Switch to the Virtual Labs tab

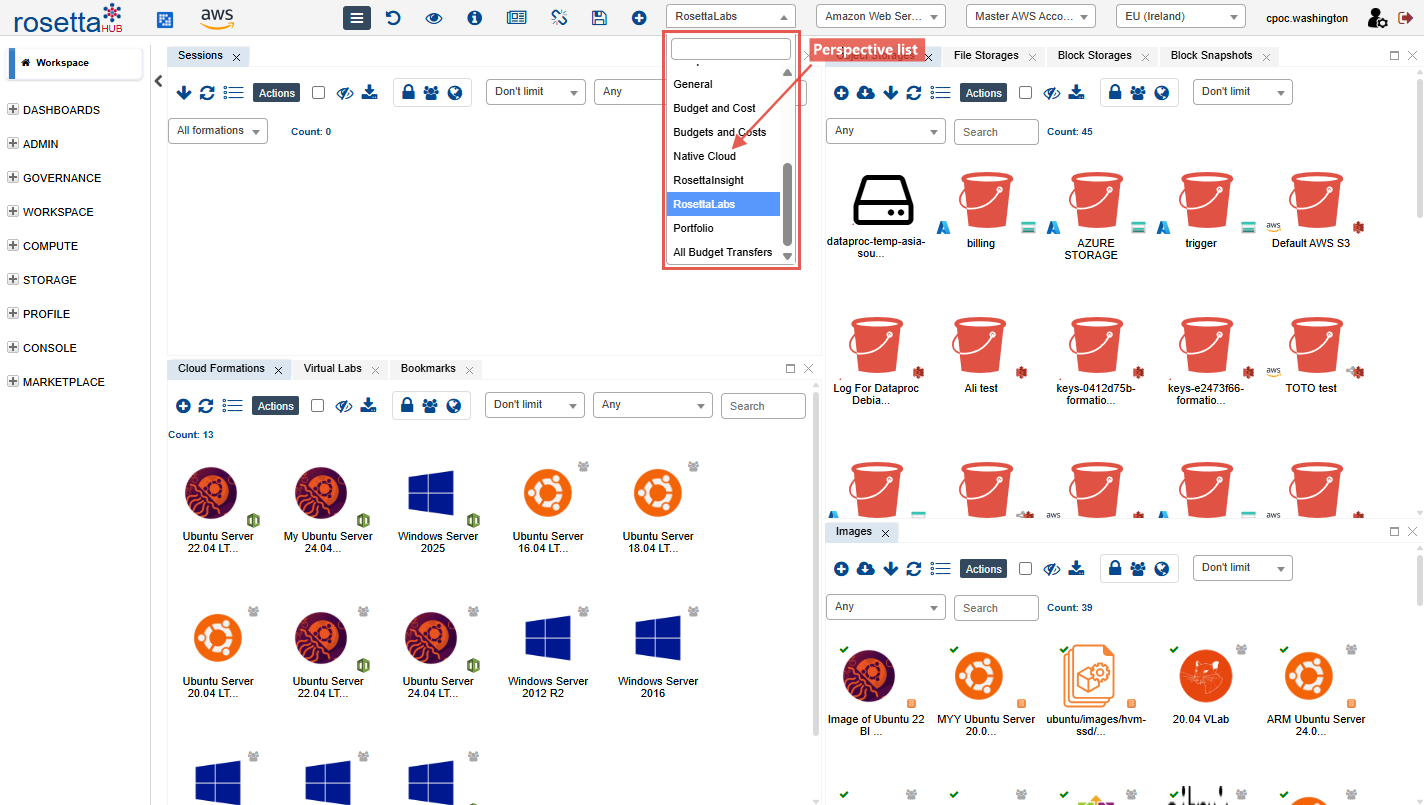pos(333,369)
